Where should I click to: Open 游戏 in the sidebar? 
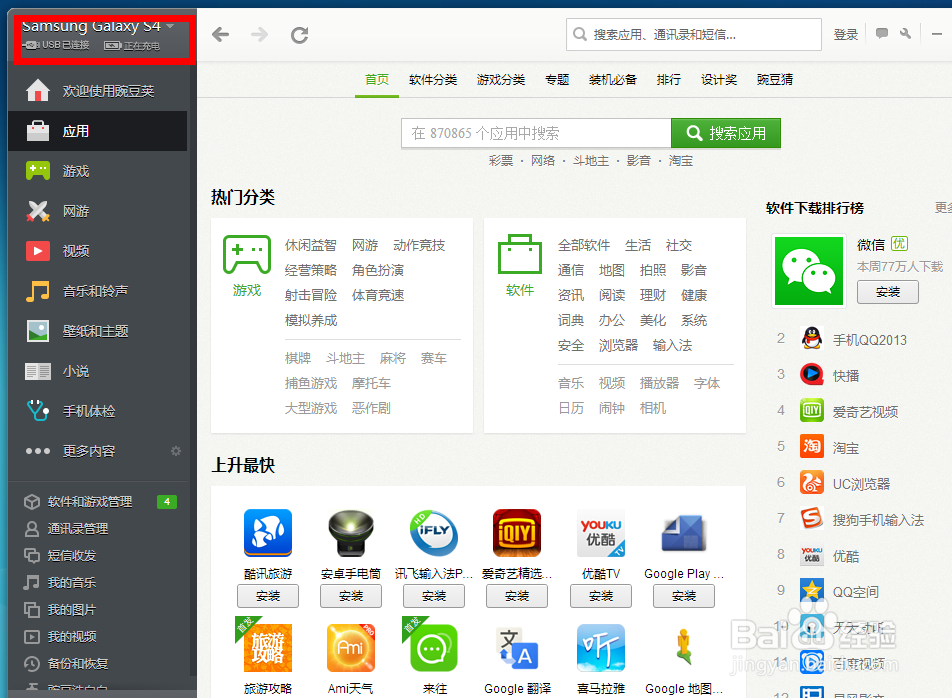click(x=97, y=171)
